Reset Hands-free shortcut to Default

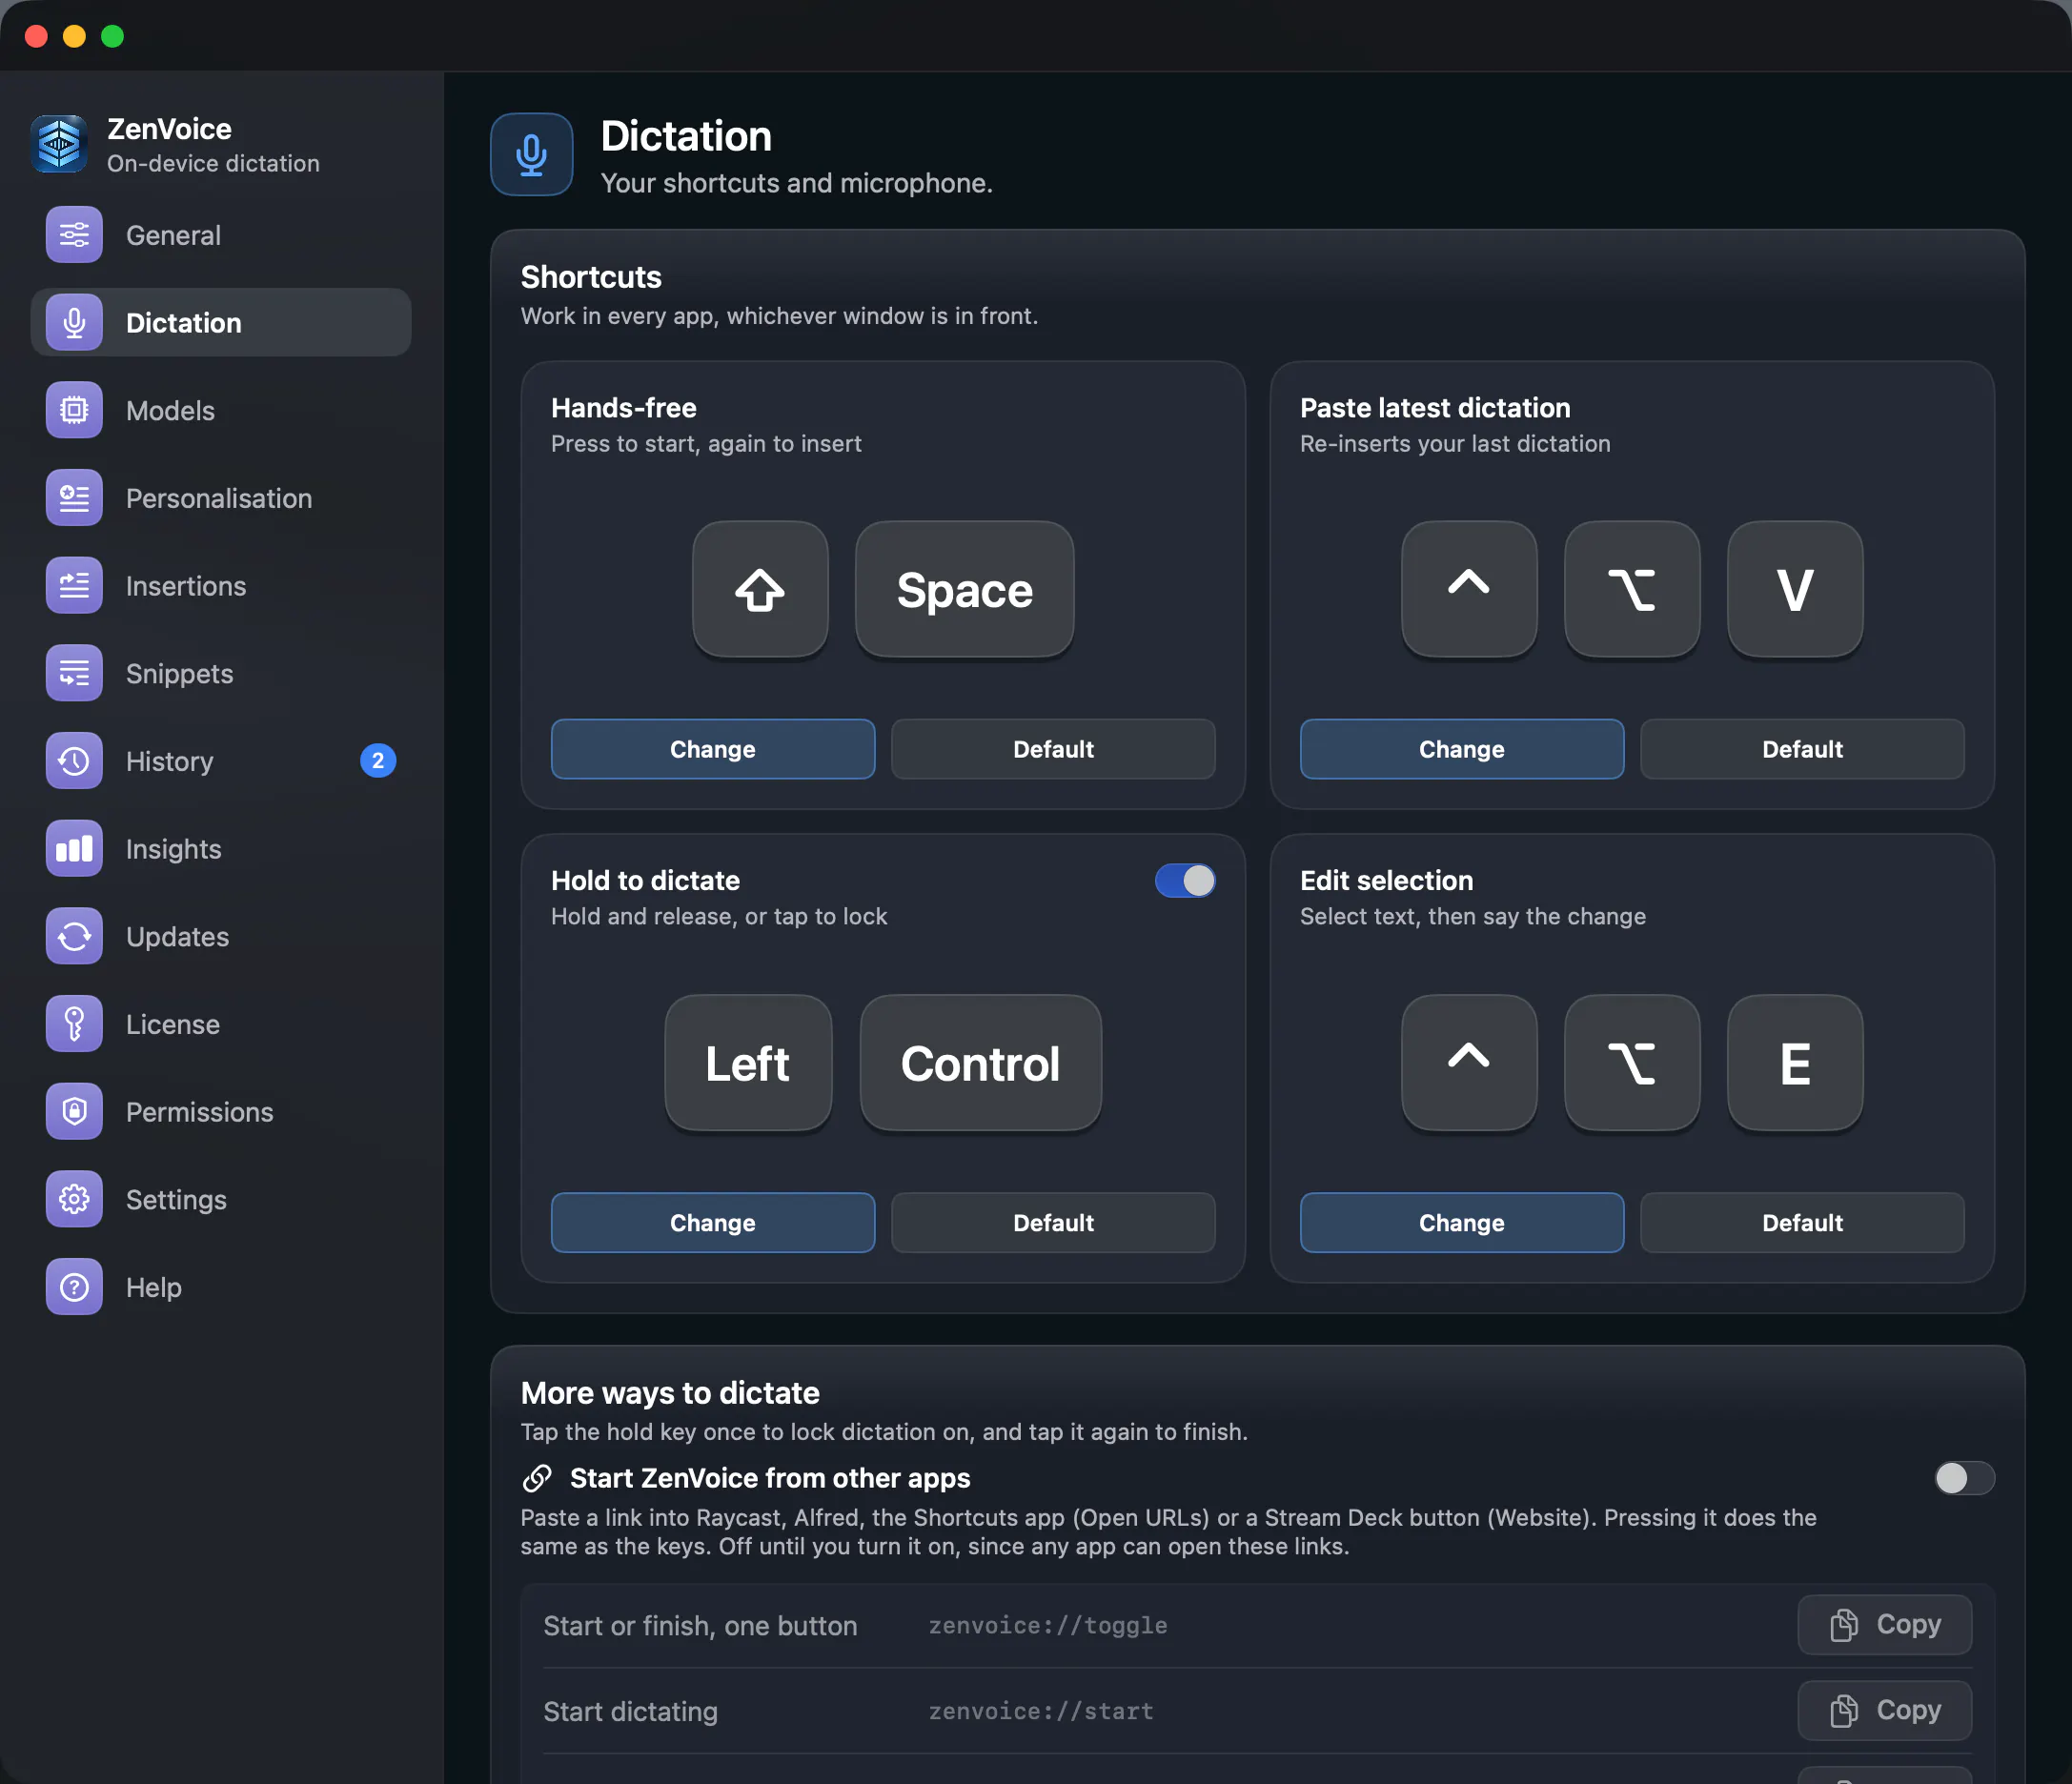tap(1053, 749)
